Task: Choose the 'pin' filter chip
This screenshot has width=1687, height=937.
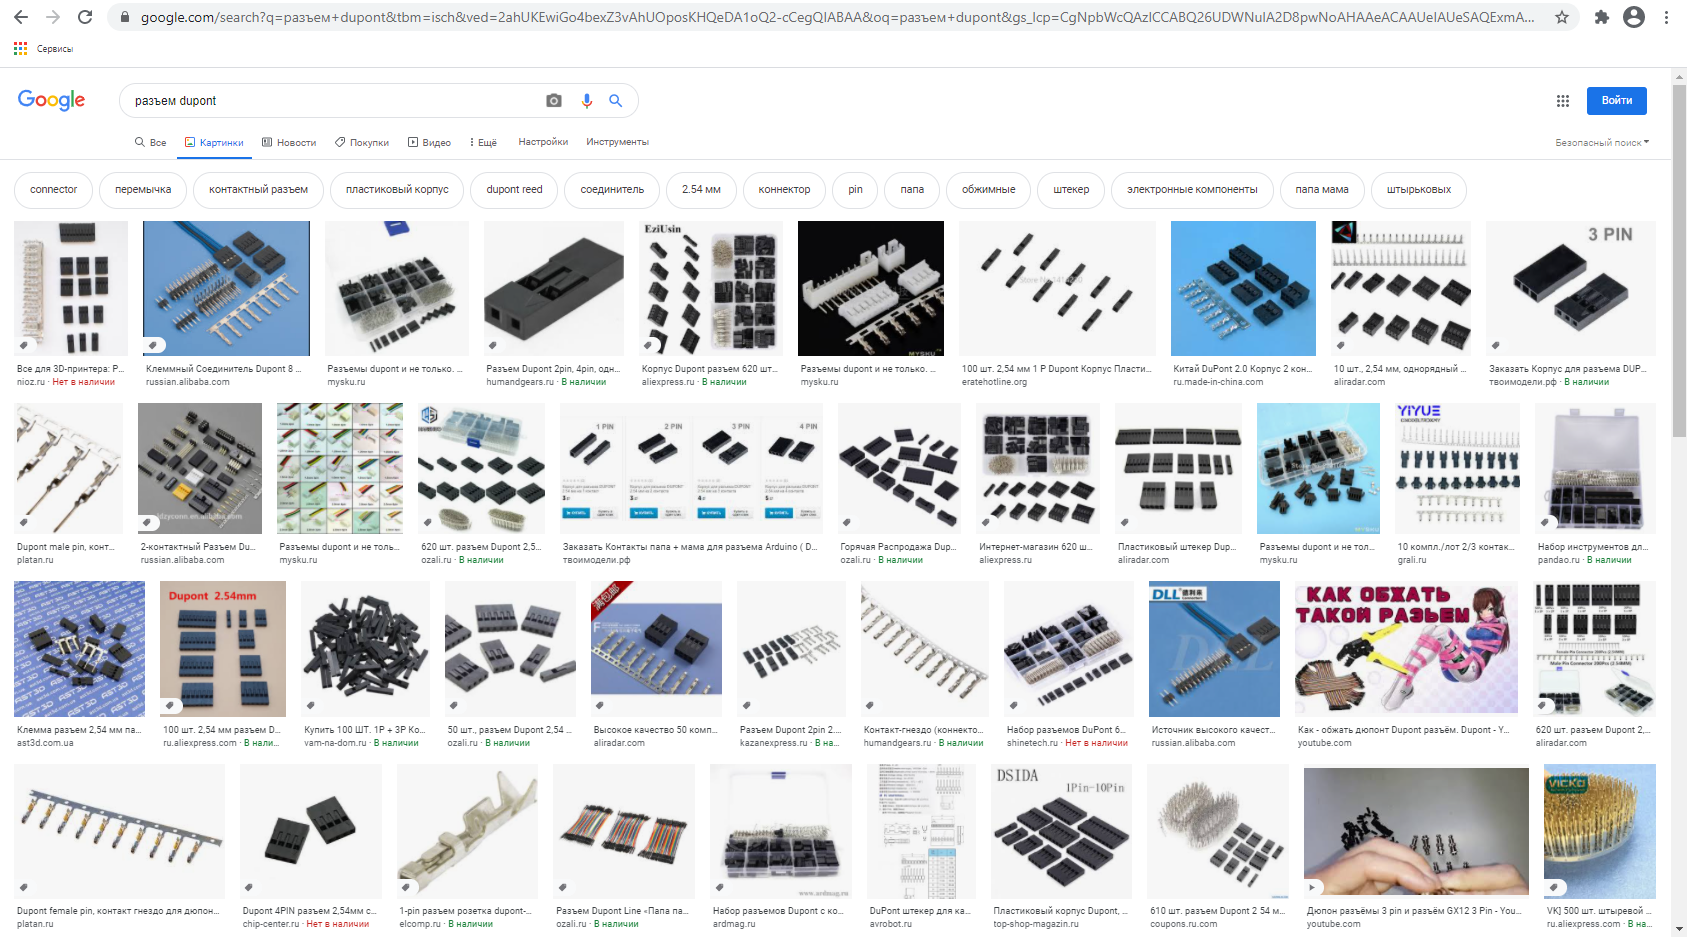Action: click(x=855, y=190)
